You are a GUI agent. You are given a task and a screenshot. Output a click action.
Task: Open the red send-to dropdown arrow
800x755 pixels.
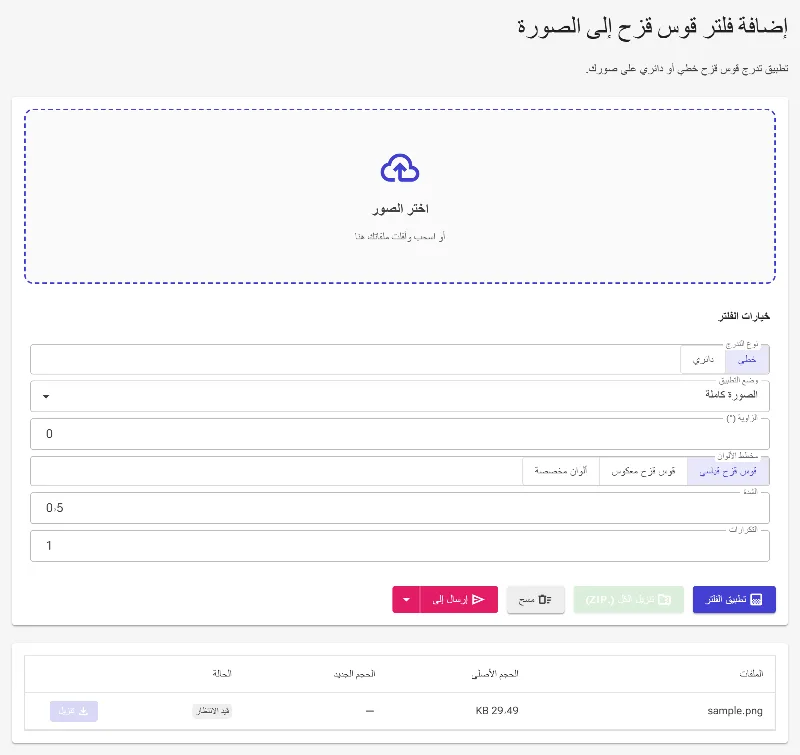[x=406, y=599]
